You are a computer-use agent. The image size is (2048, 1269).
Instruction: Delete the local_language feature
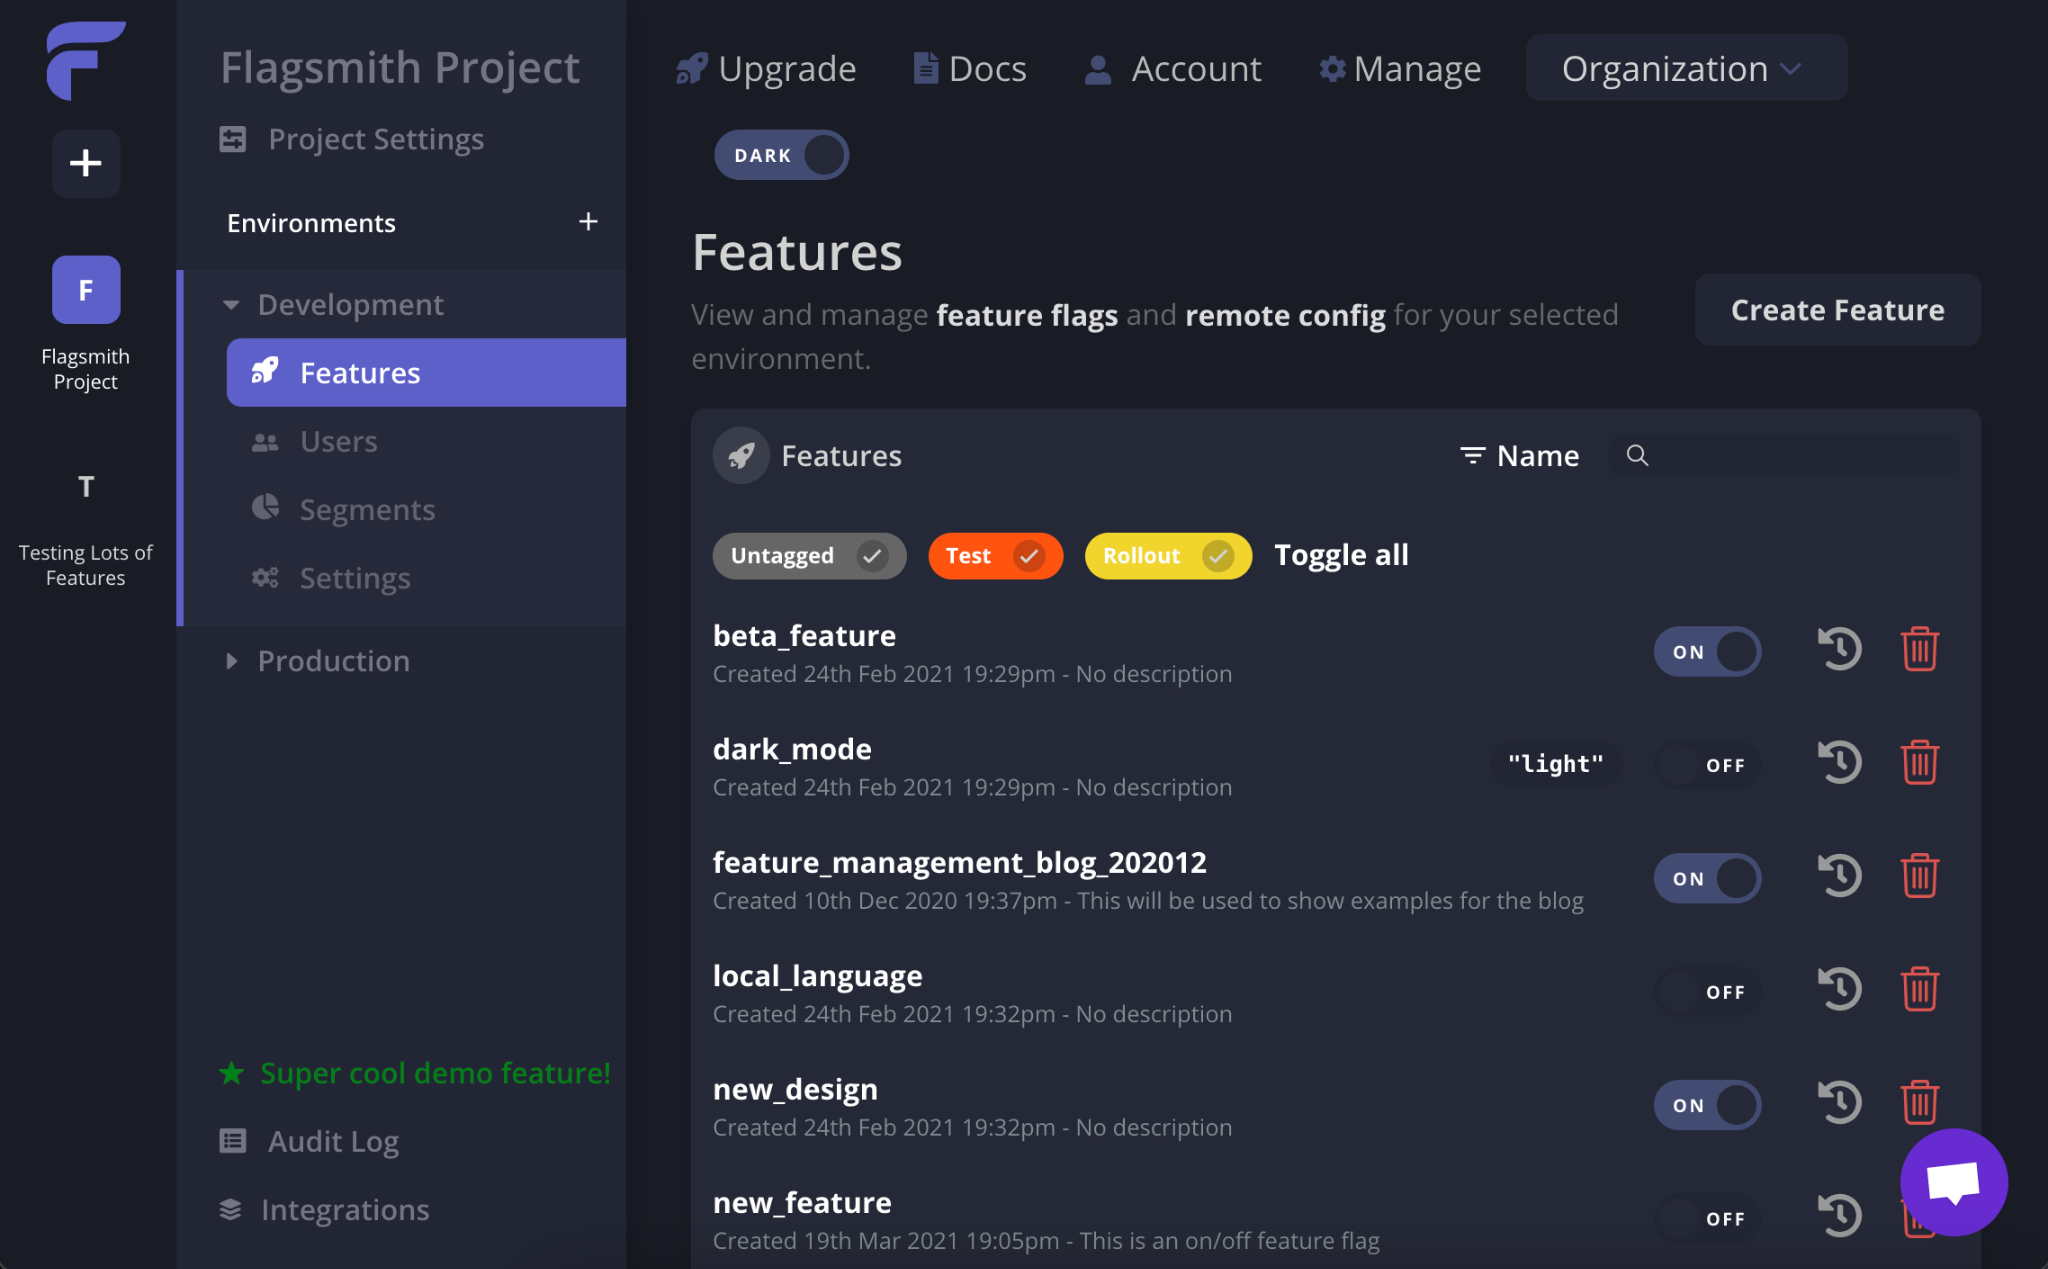1920,990
